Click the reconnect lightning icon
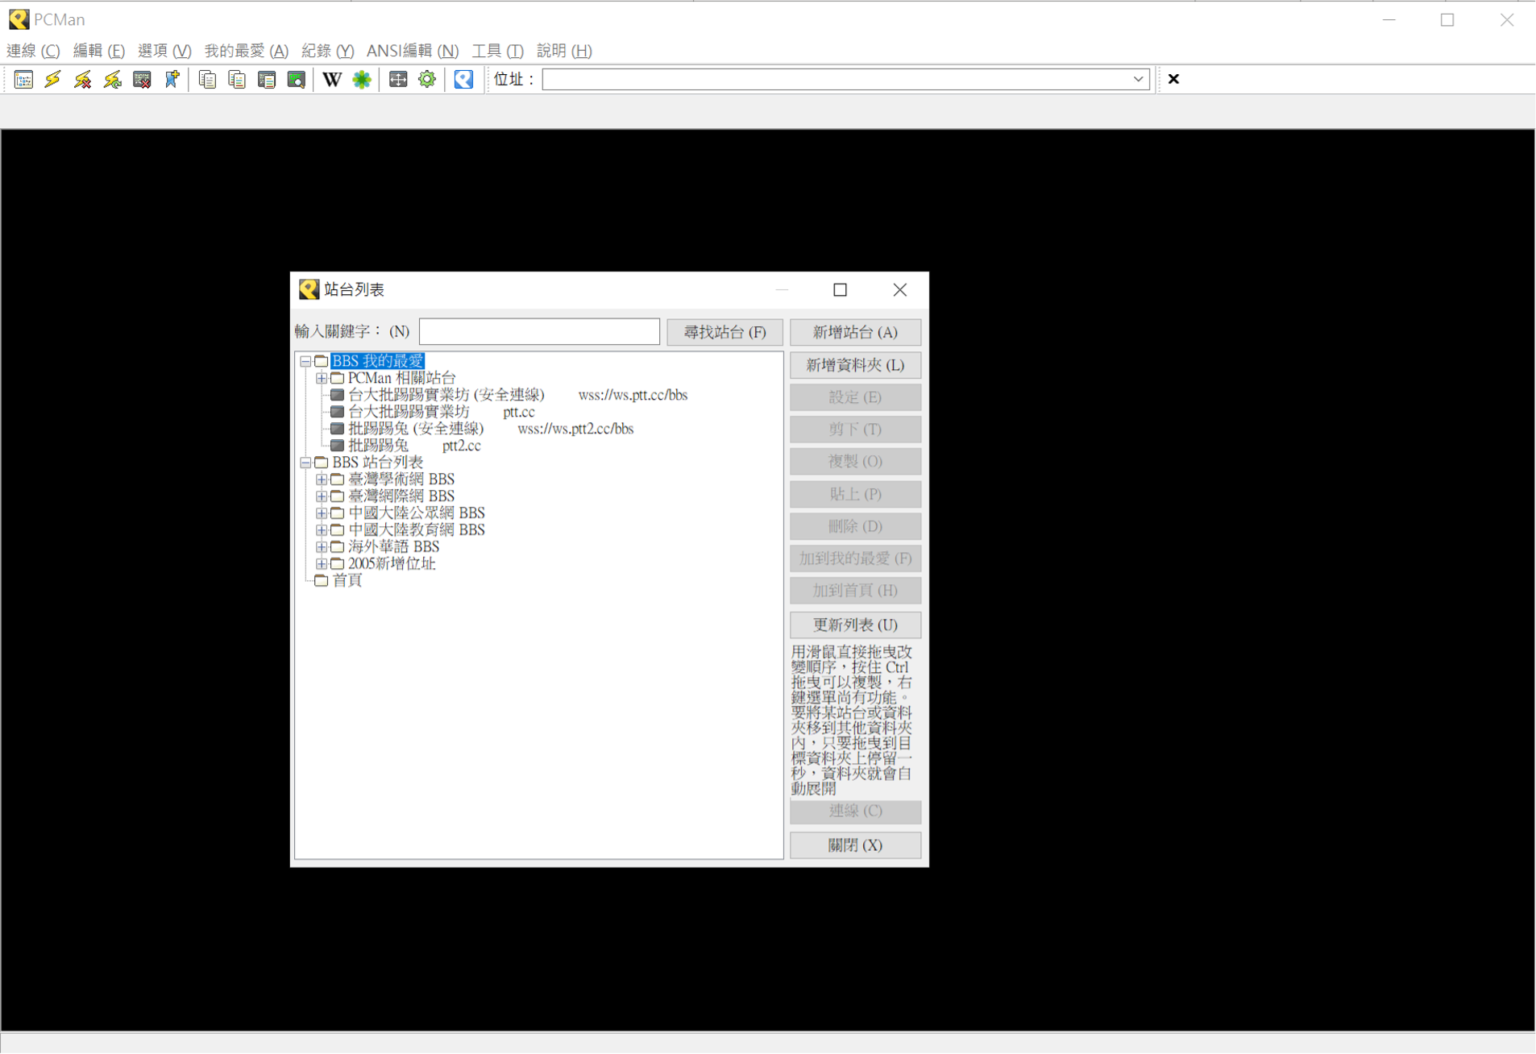 pos(112,79)
